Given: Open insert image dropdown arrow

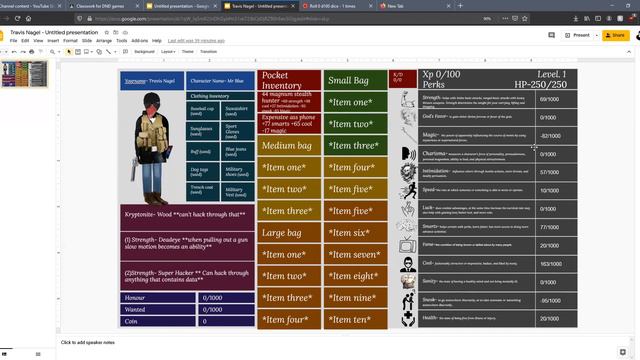Looking at the screenshot, I should pos(92,52).
